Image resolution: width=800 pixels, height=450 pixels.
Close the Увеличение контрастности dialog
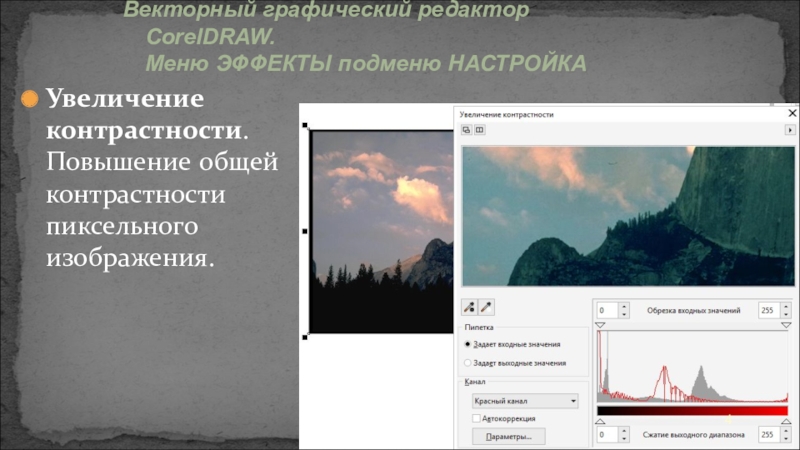coord(792,113)
